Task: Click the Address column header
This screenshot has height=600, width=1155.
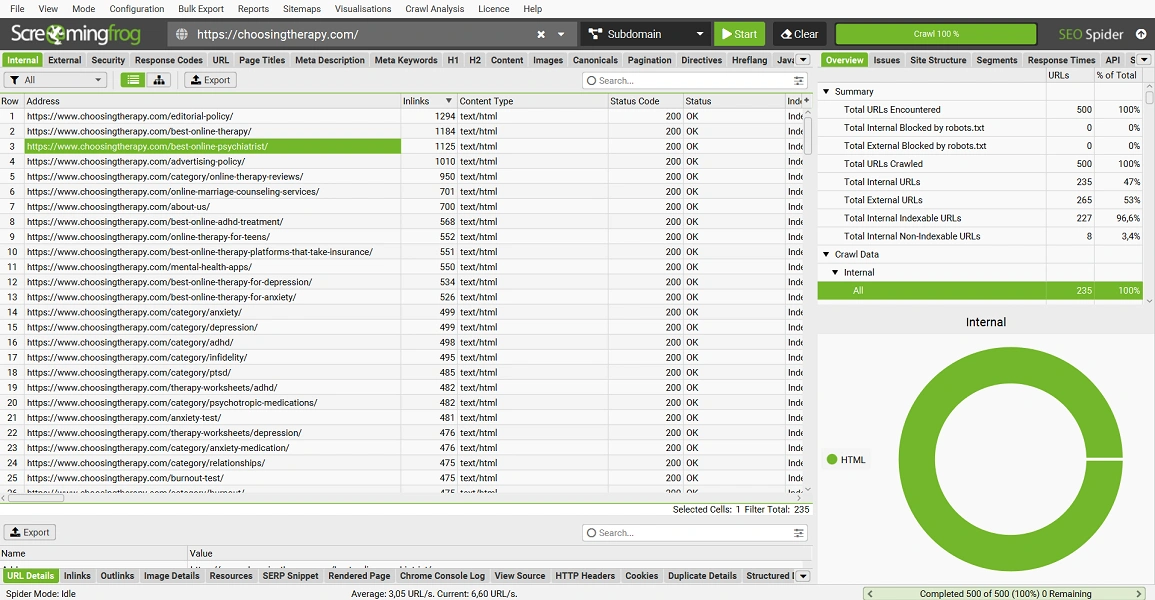Action: 212,101
